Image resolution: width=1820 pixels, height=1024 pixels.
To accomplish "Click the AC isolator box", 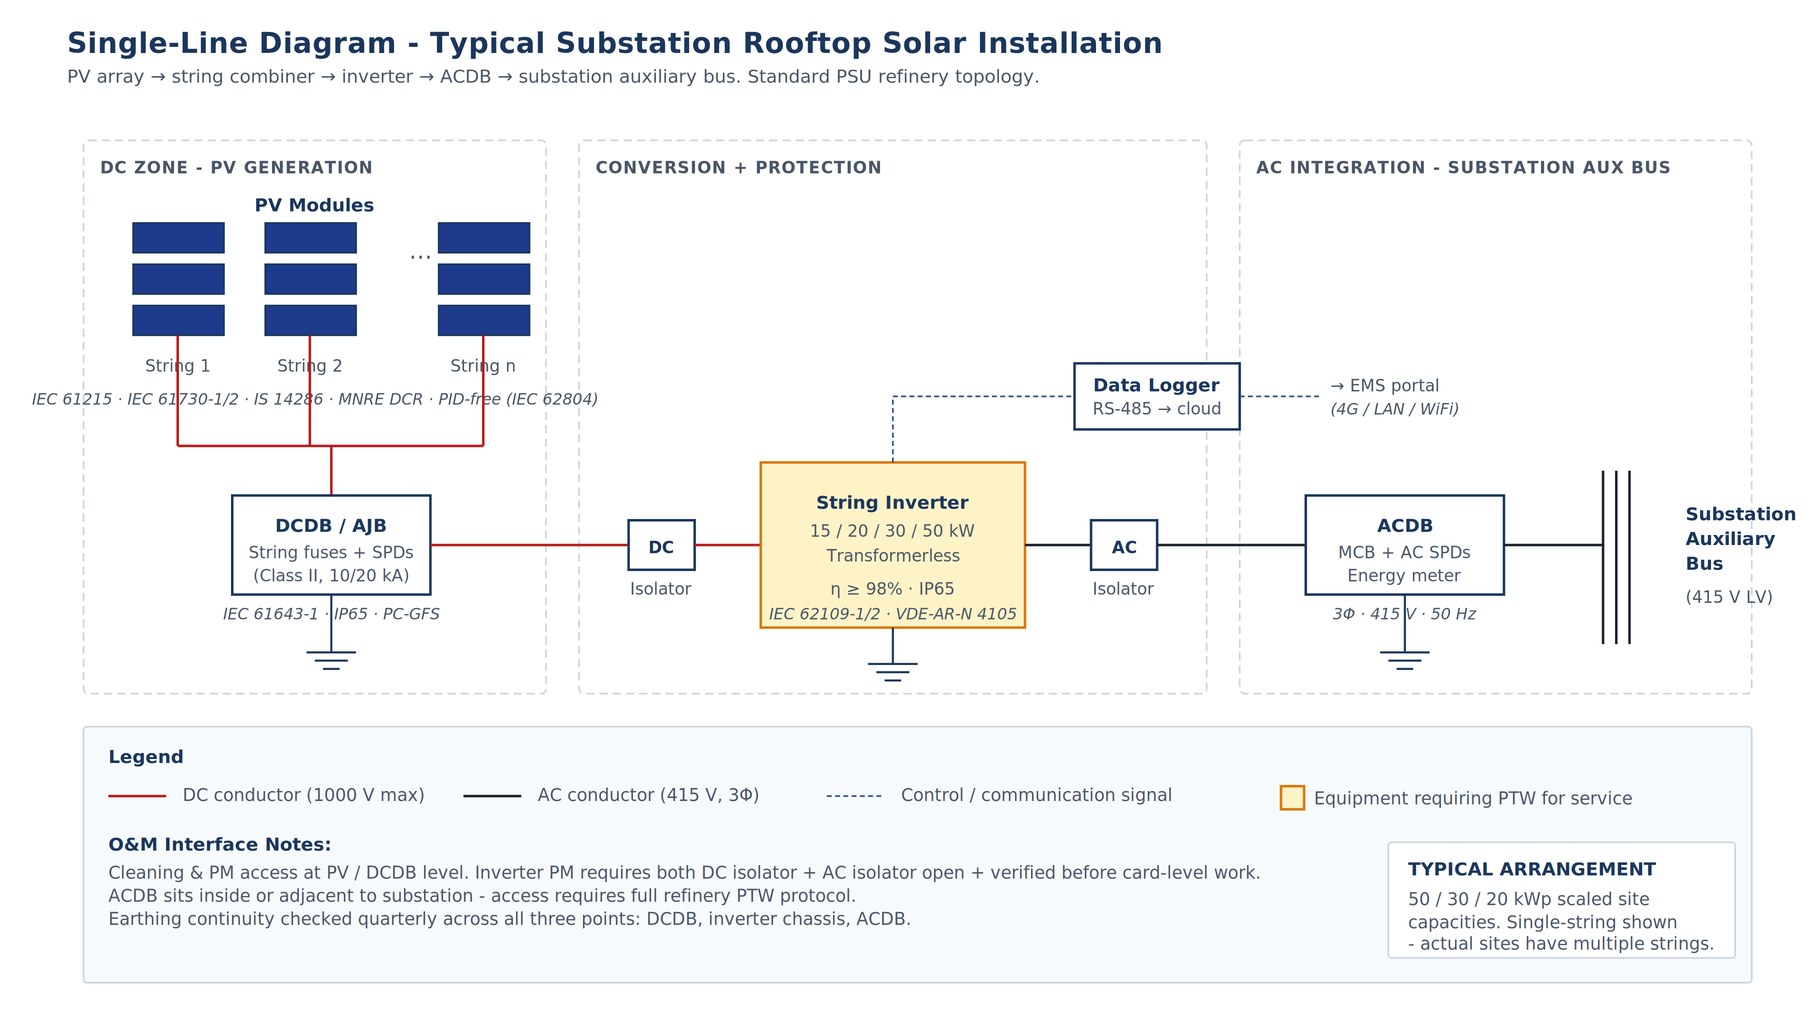I will pyautogui.click(x=1124, y=545).
